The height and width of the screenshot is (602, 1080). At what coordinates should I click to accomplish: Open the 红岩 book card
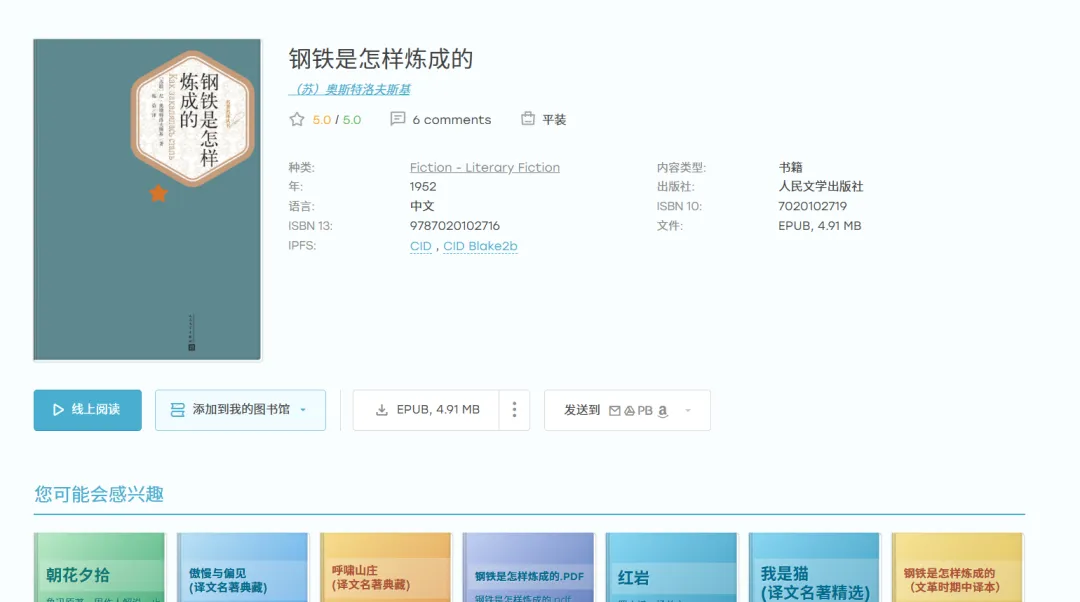[672, 567]
